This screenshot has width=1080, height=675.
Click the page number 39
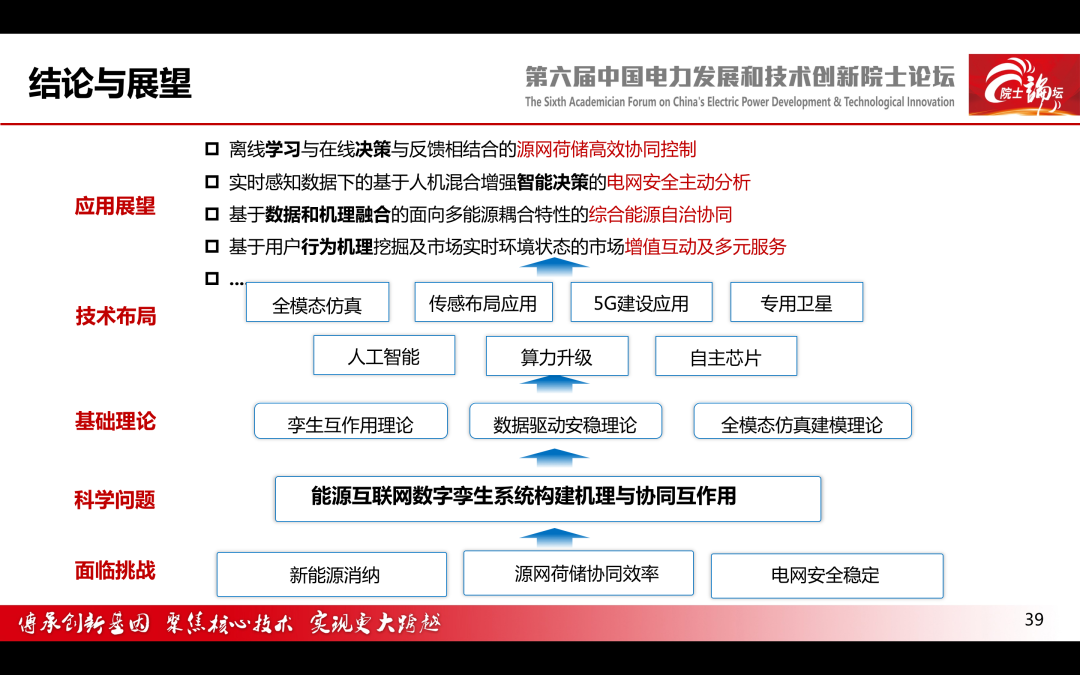tap(1034, 619)
